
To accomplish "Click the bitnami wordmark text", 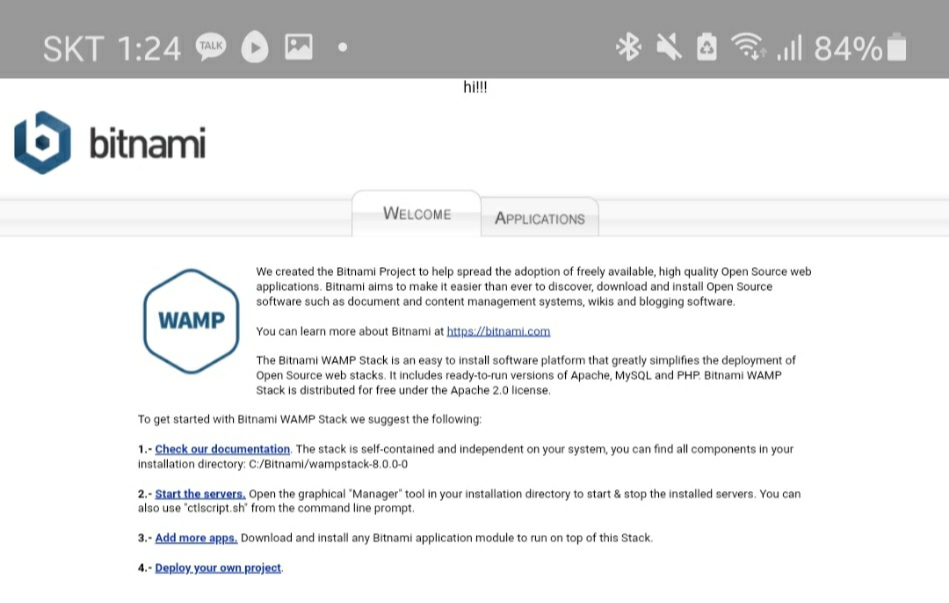I will click(x=148, y=143).
